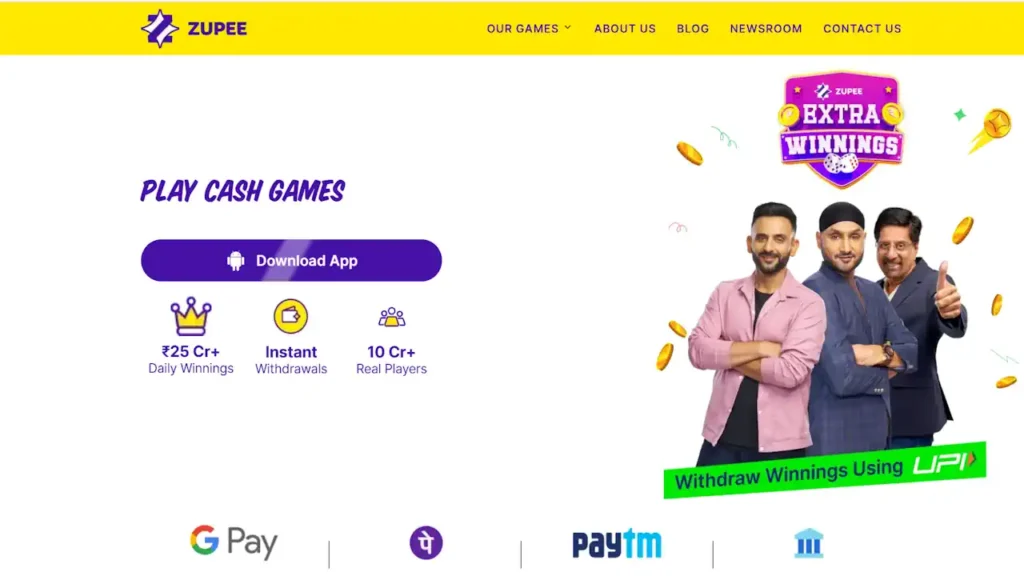The width and height of the screenshot is (1024, 576).
Task: Click the Zupee wordmark text
Action: click(217, 29)
